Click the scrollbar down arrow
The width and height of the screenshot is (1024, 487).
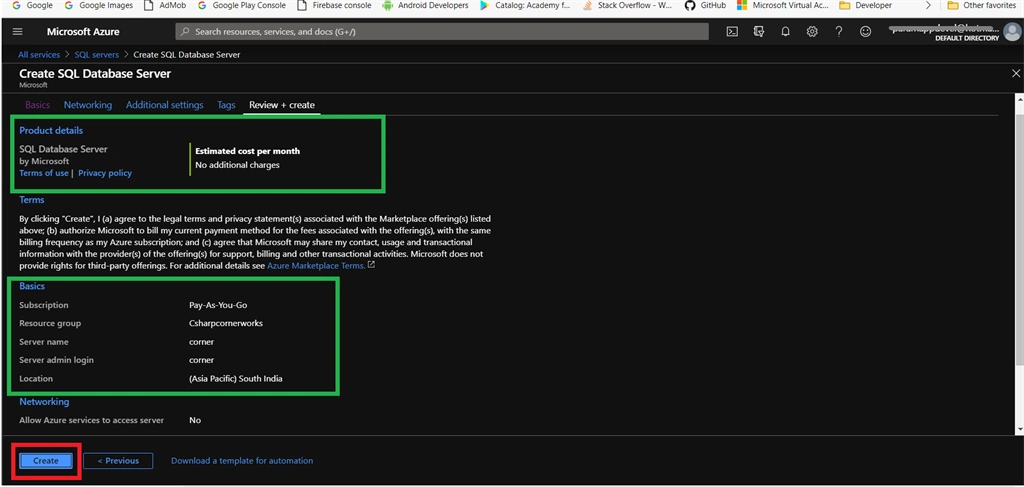click(1020, 429)
